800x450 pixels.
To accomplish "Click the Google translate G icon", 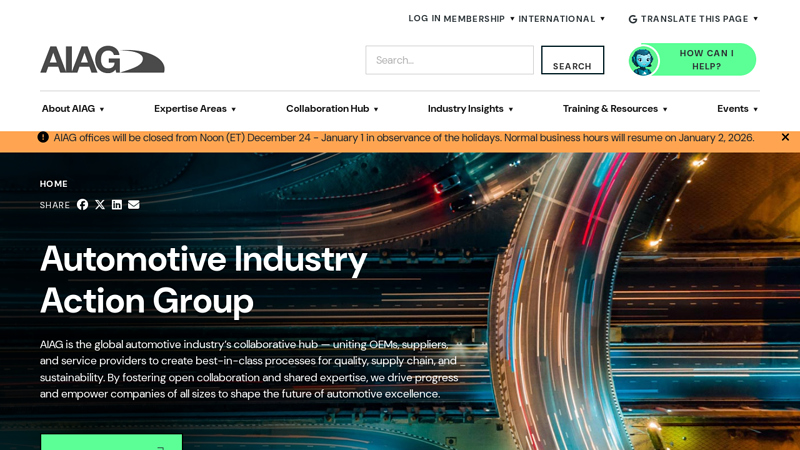I will [x=633, y=19].
